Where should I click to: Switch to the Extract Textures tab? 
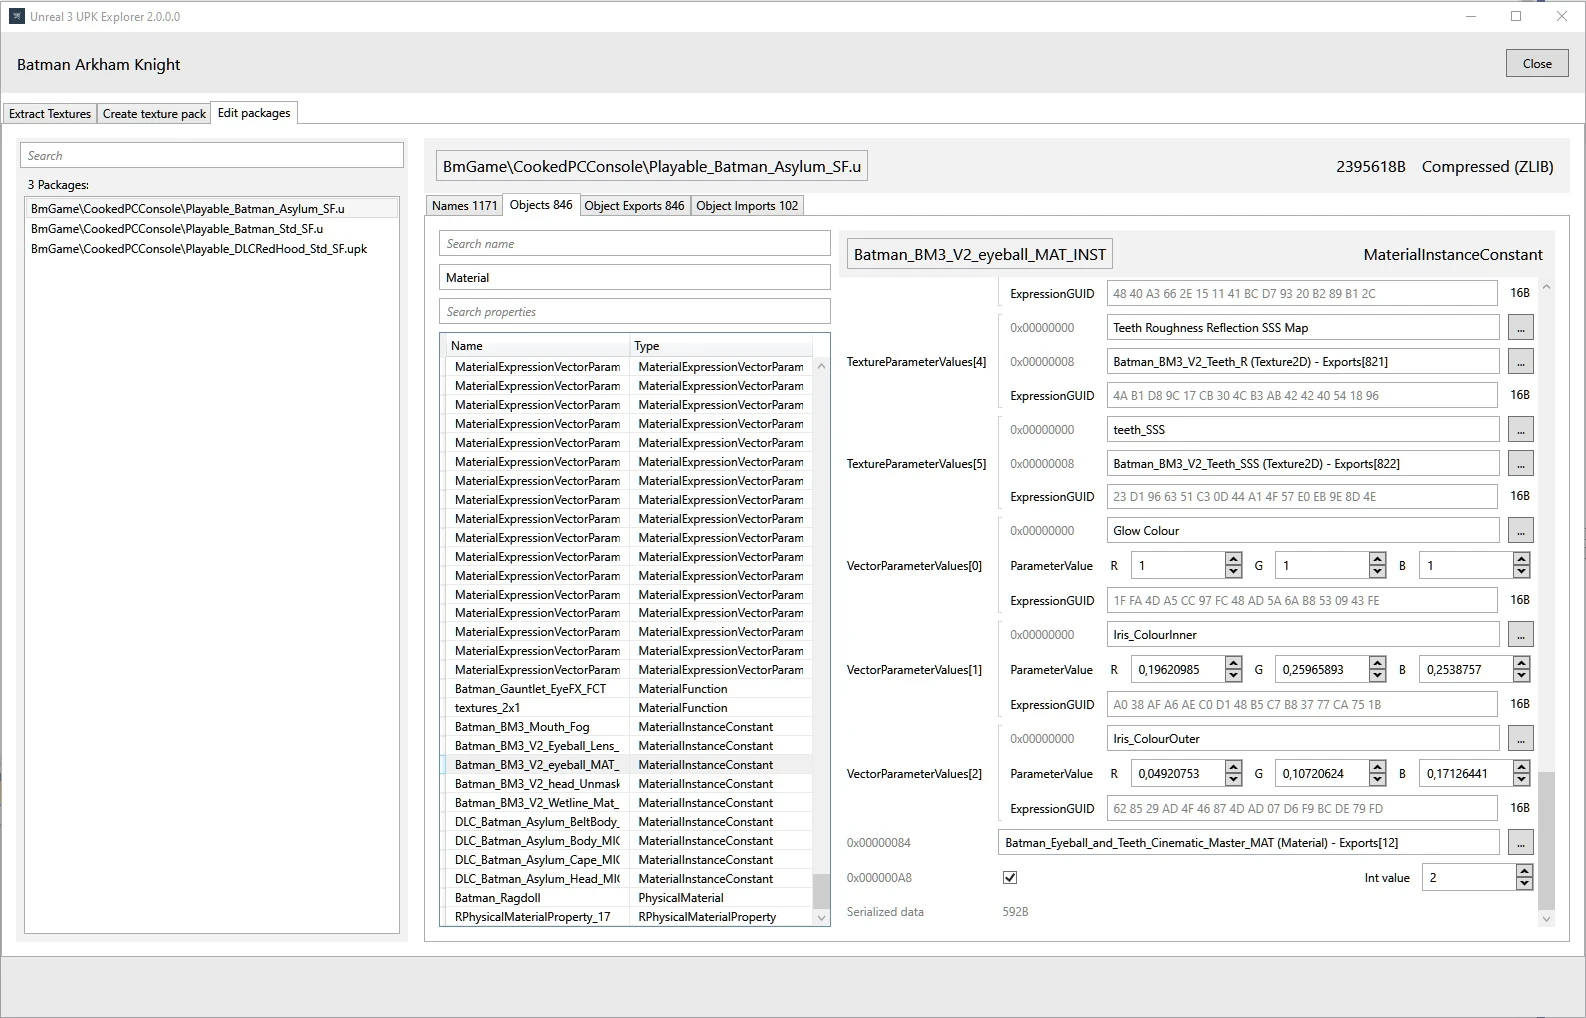coord(50,114)
